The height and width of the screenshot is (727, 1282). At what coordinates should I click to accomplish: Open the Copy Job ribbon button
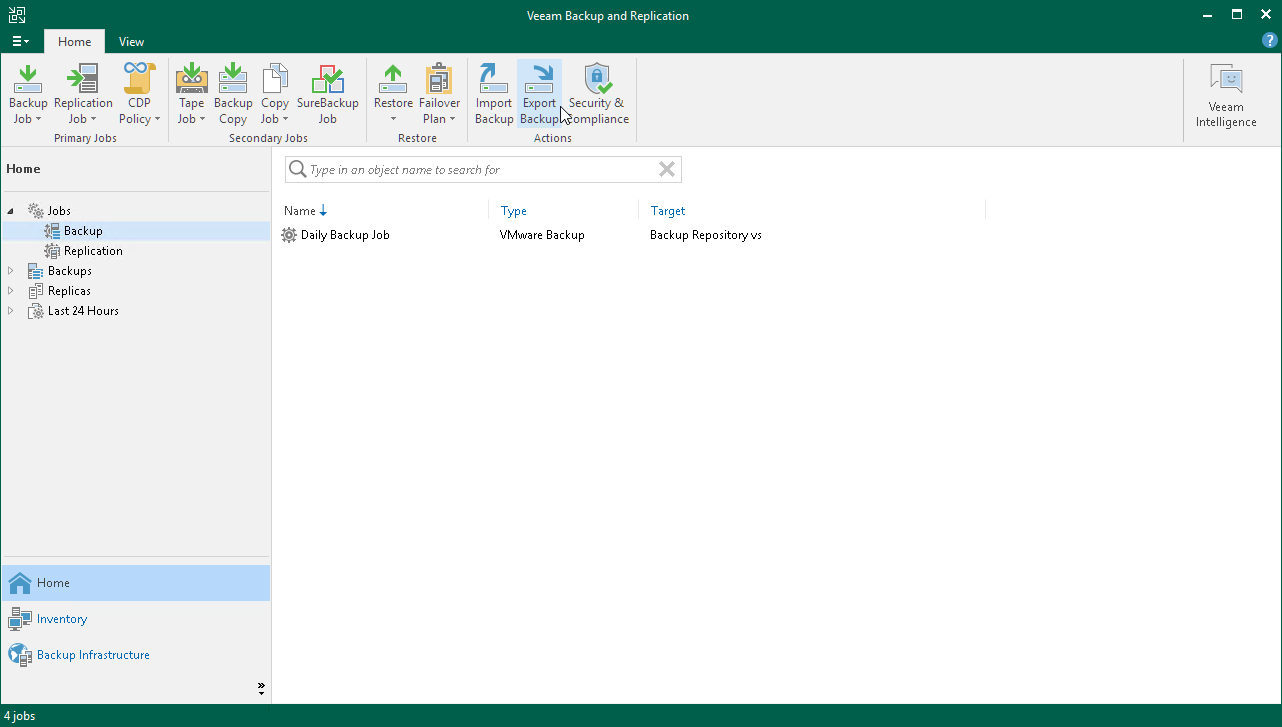click(275, 94)
